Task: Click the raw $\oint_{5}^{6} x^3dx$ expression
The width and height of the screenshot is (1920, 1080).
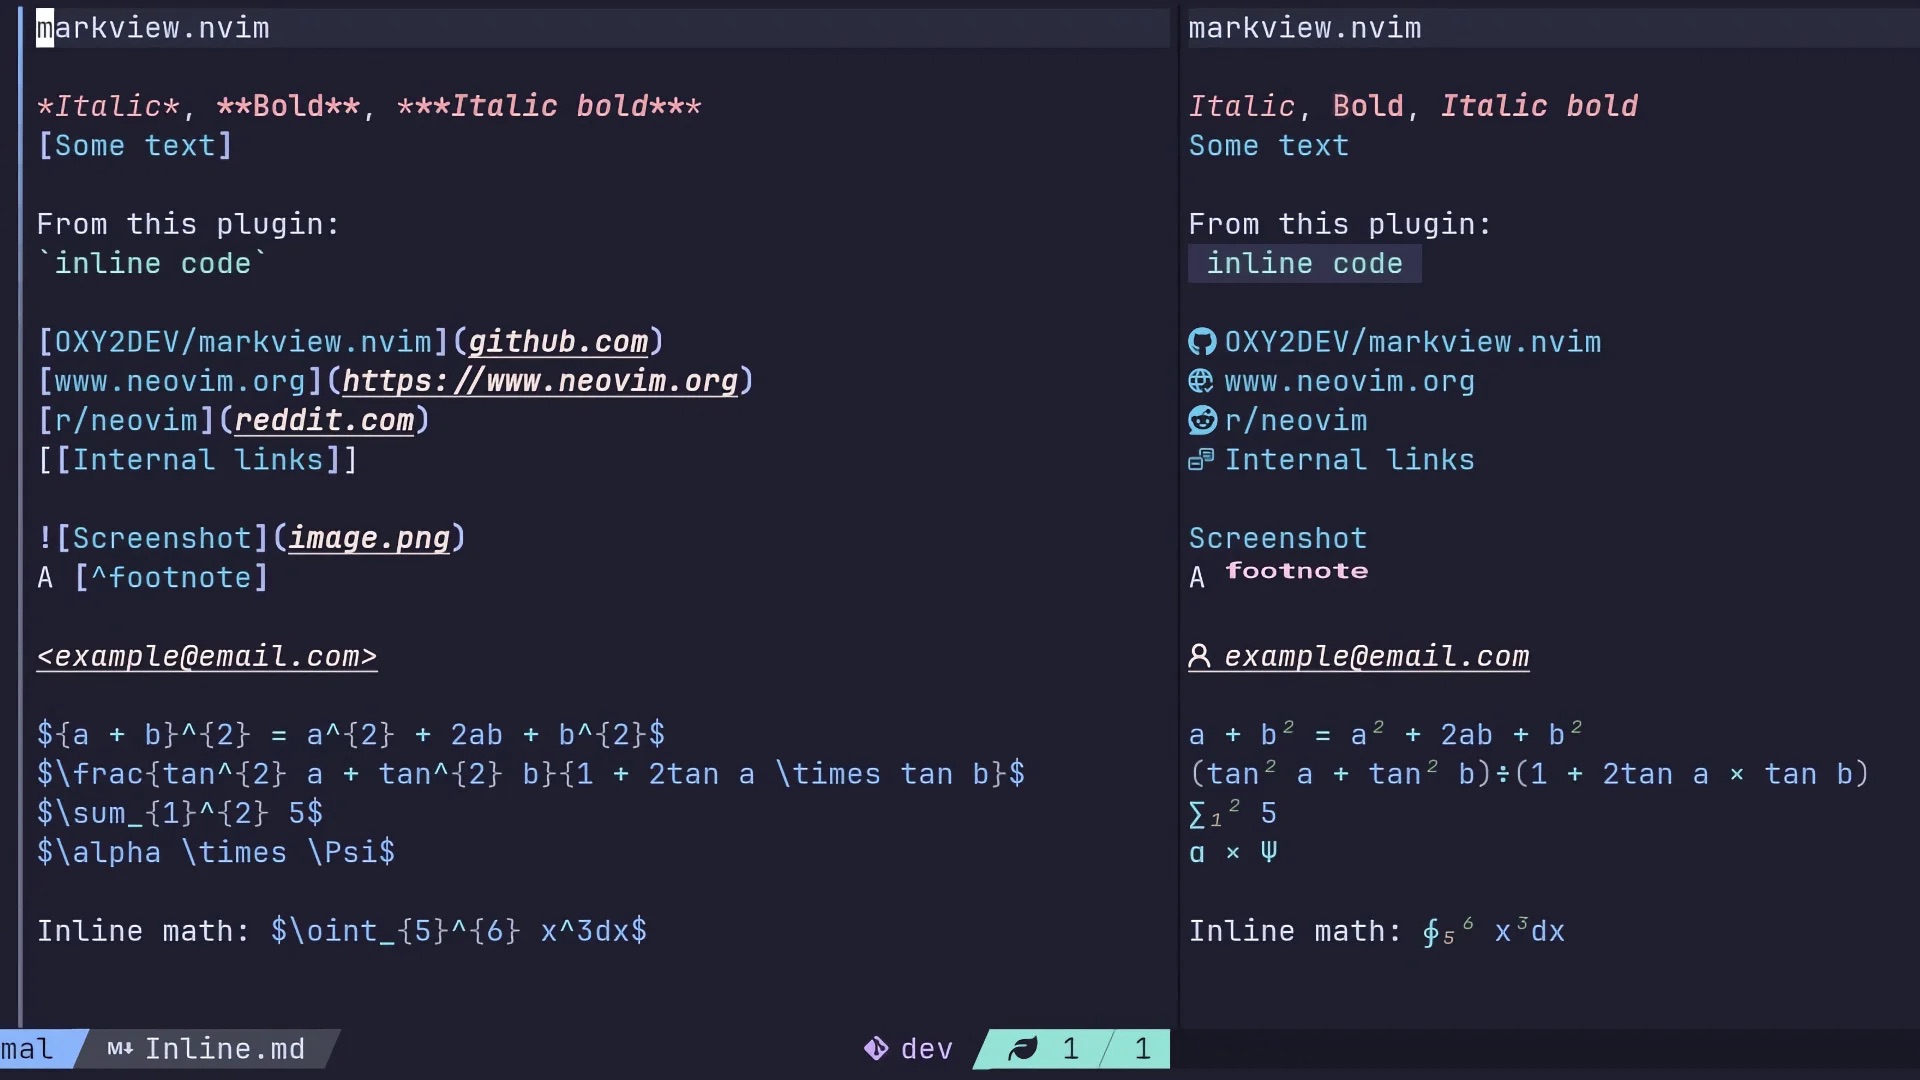Action: pos(459,931)
